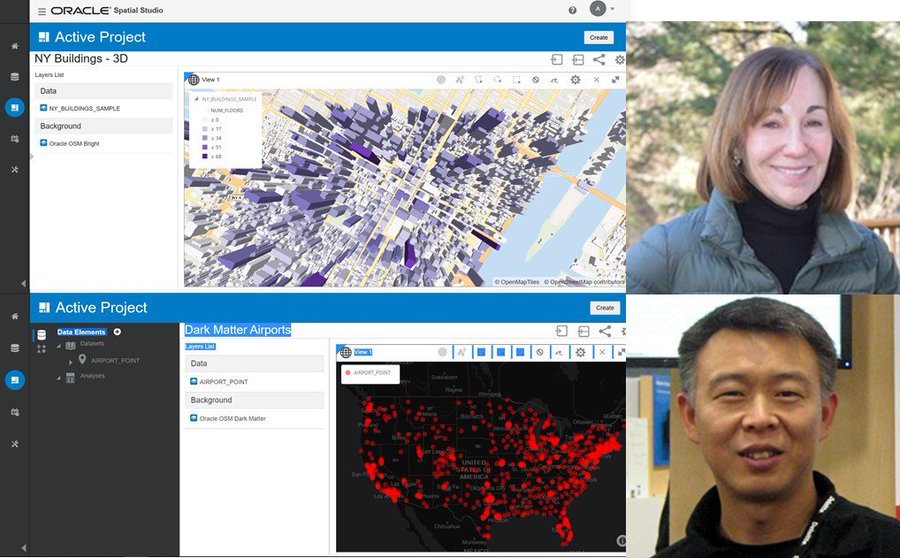Collapse Layers List panel handle in NY Buildings window
Image resolution: width=900 pixels, height=558 pixels.
point(32,156)
